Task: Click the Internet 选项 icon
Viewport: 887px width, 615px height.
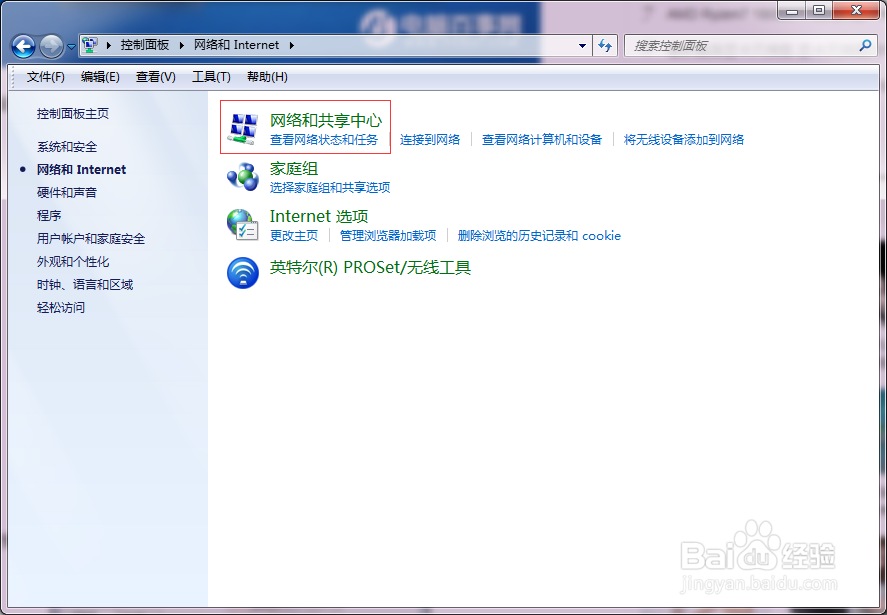Action: pyautogui.click(x=243, y=225)
